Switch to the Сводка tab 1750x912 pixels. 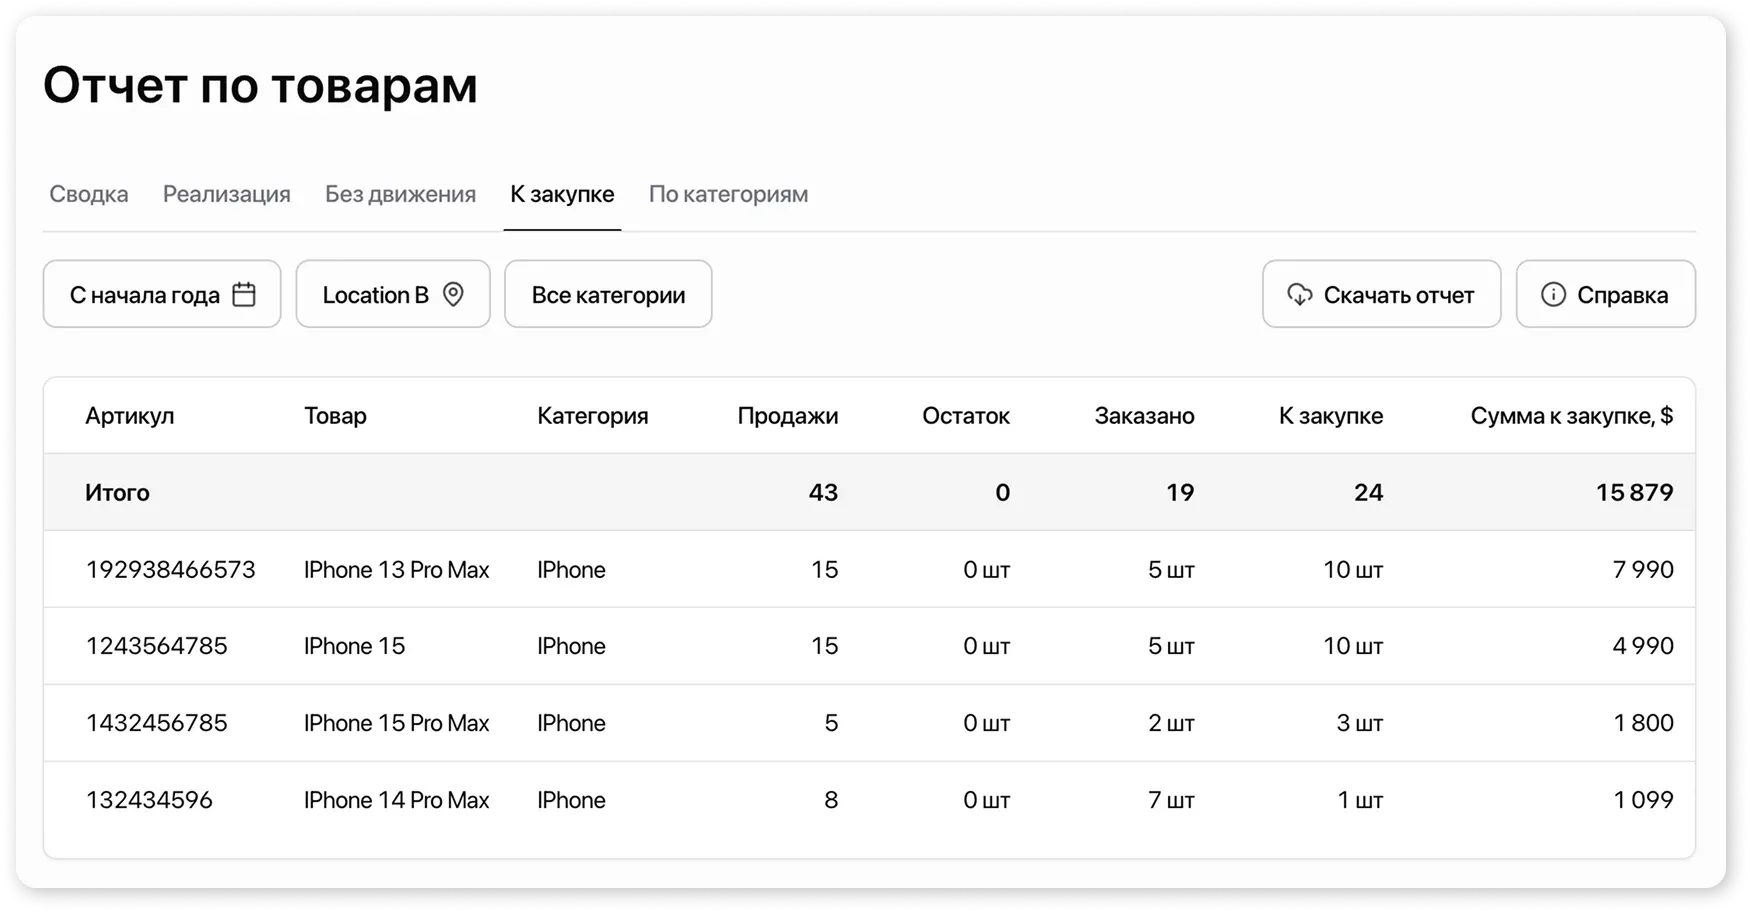pos(89,194)
